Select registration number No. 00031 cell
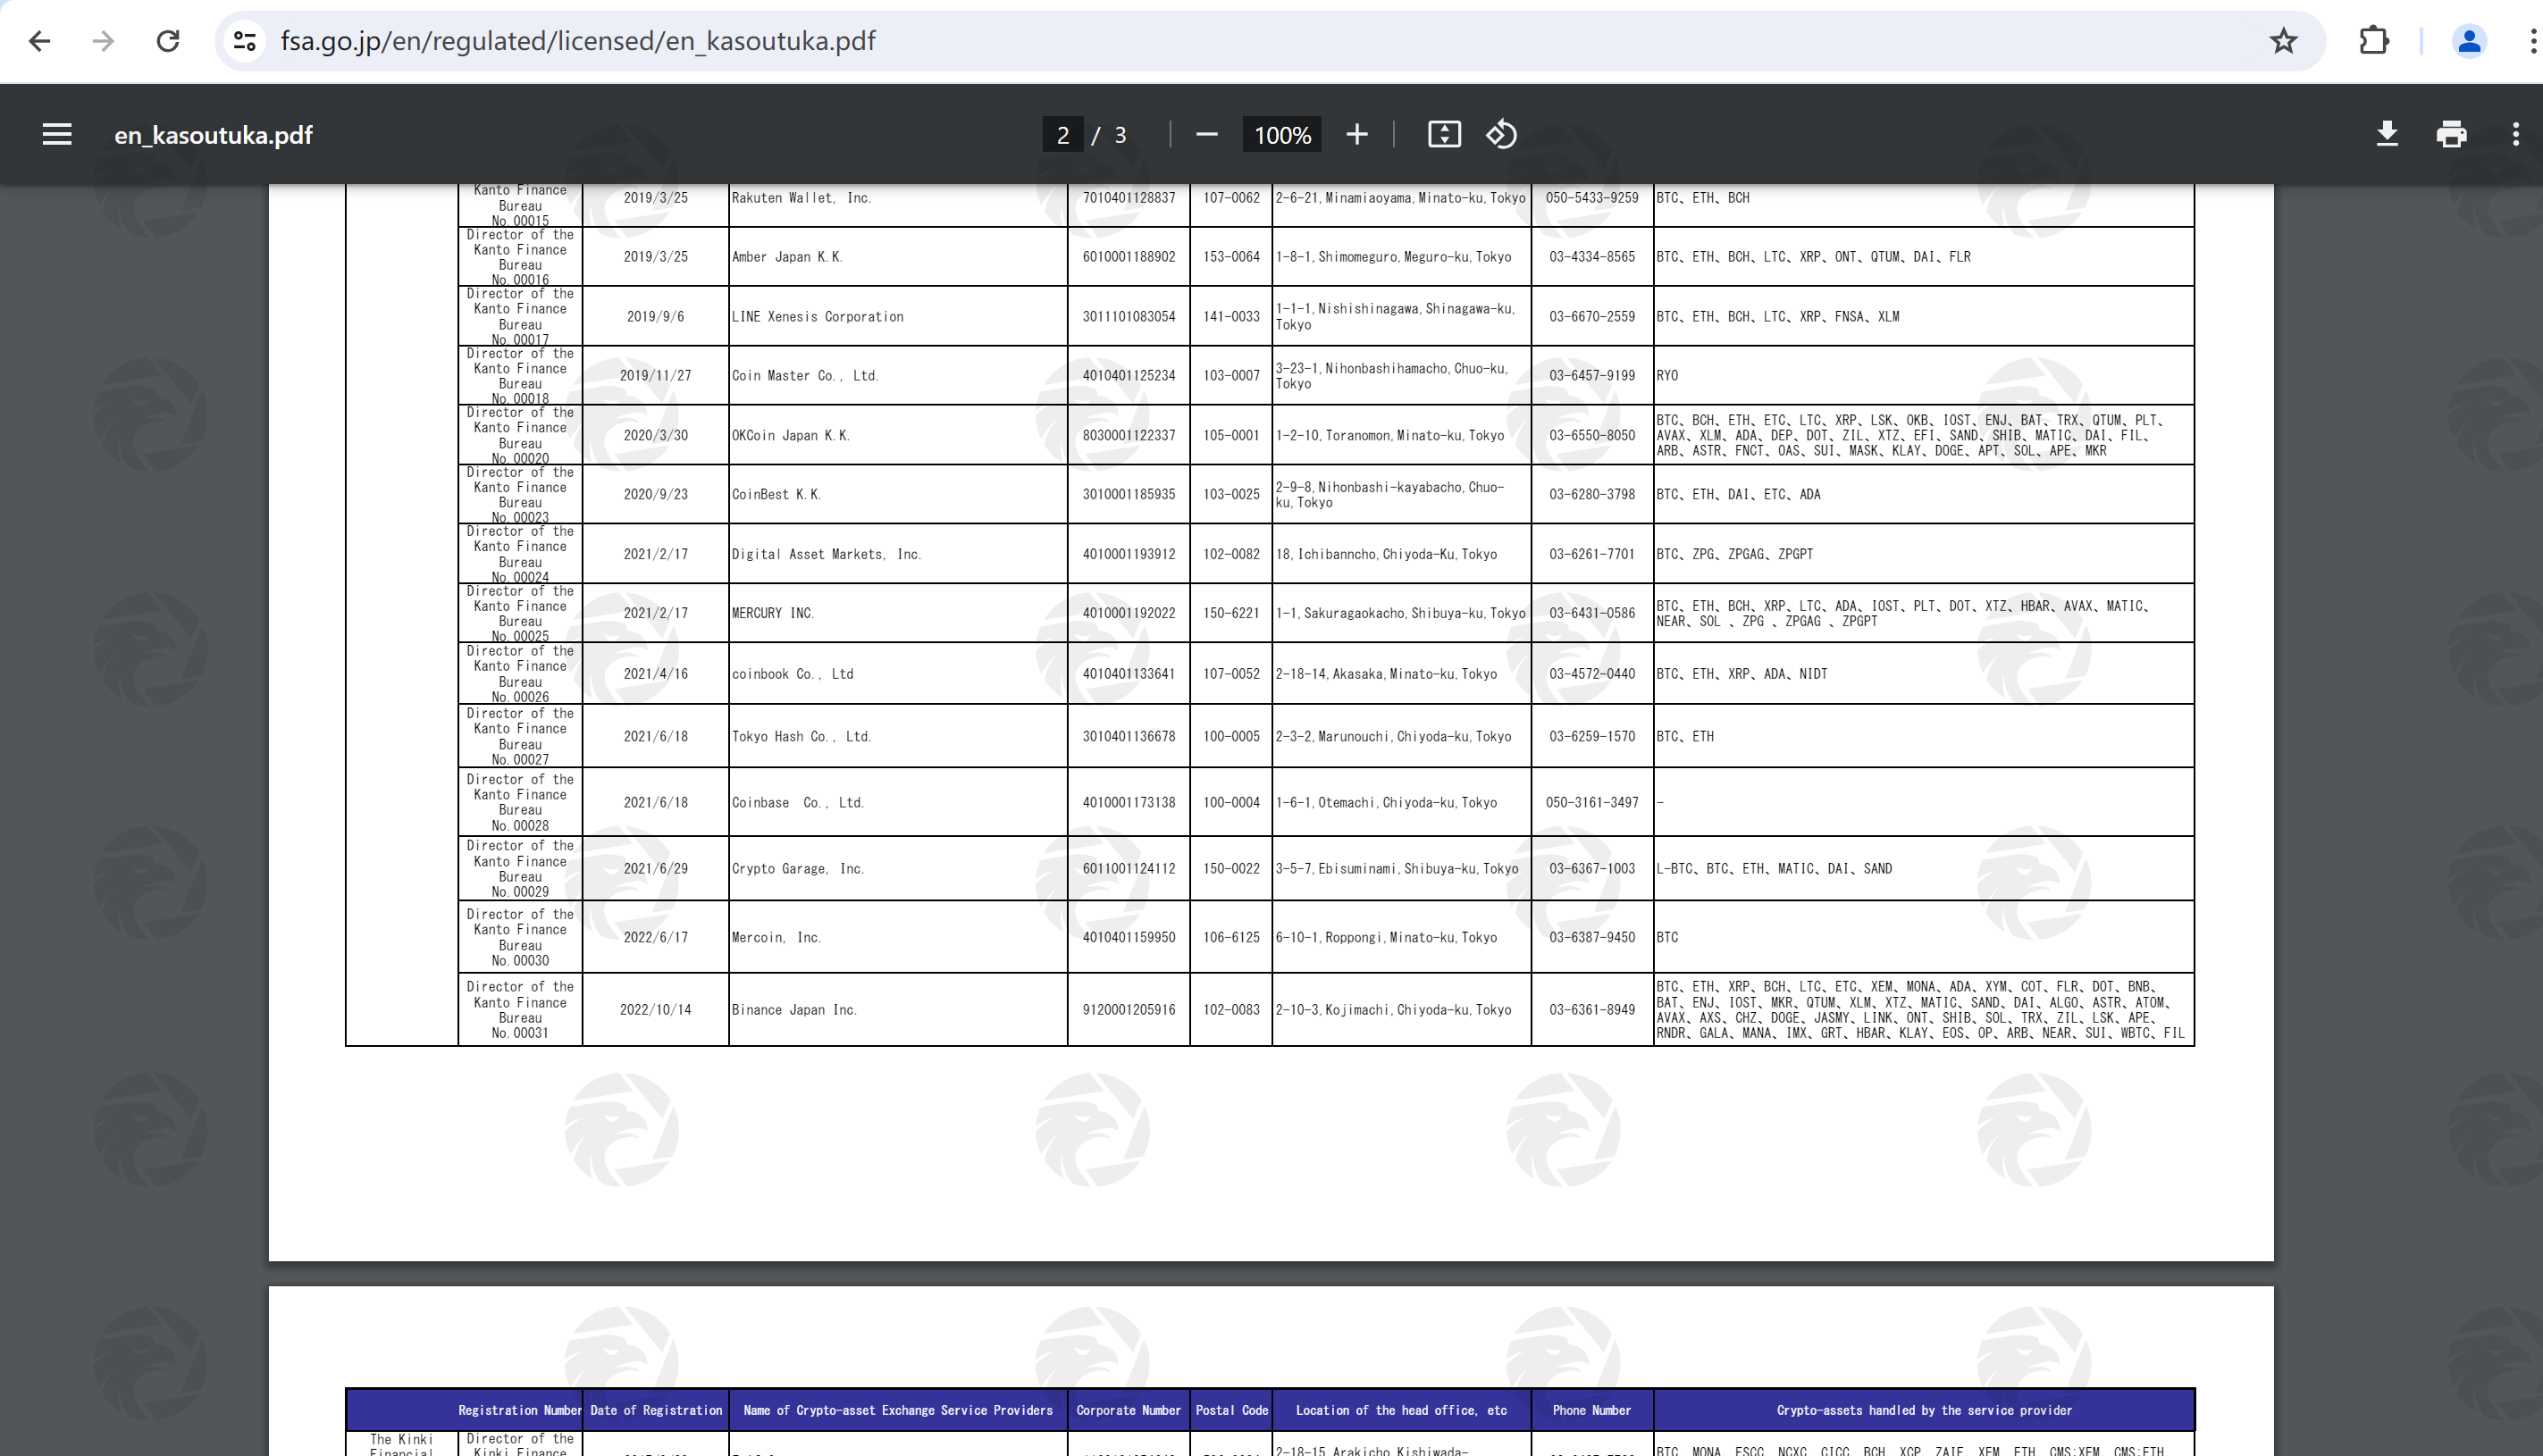2543x1456 pixels. click(x=520, y=1010)
